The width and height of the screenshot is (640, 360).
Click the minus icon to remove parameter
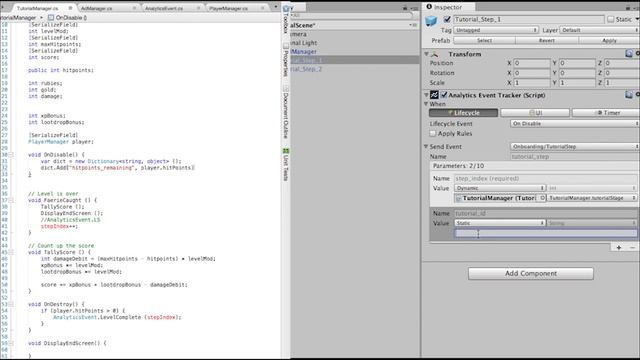coord(632,247)
